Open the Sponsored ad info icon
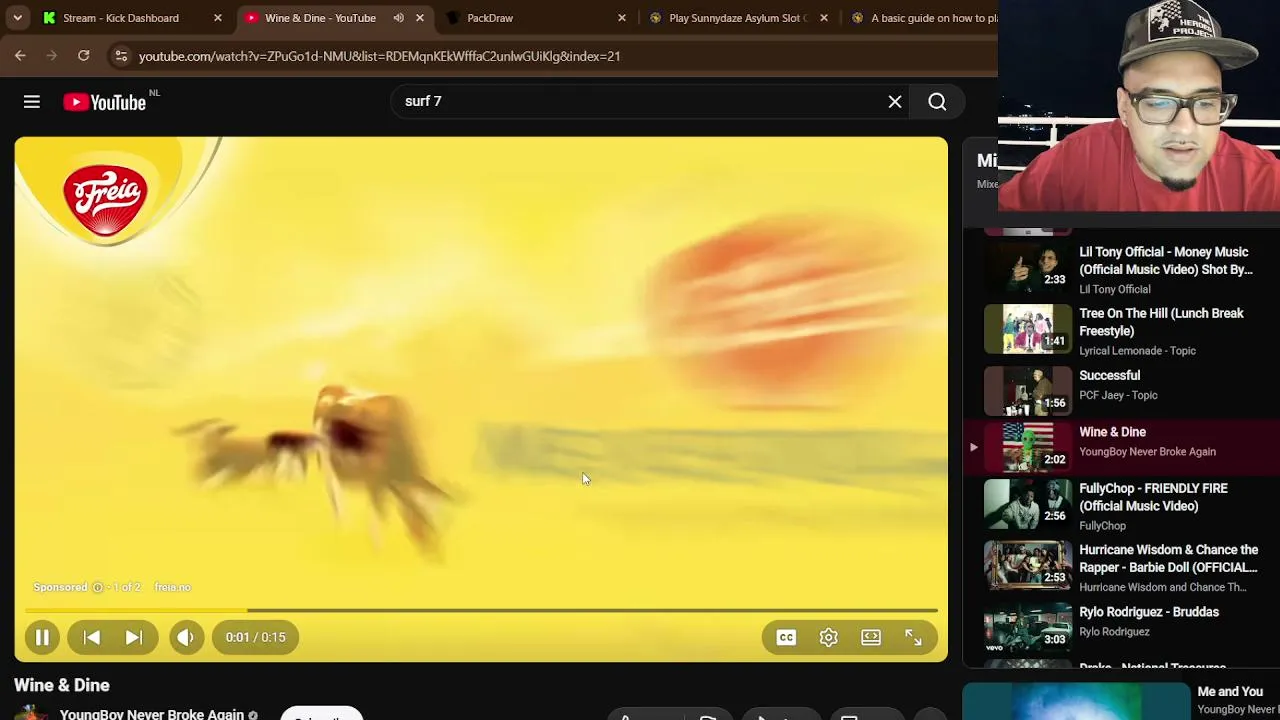 pos(97,587)
